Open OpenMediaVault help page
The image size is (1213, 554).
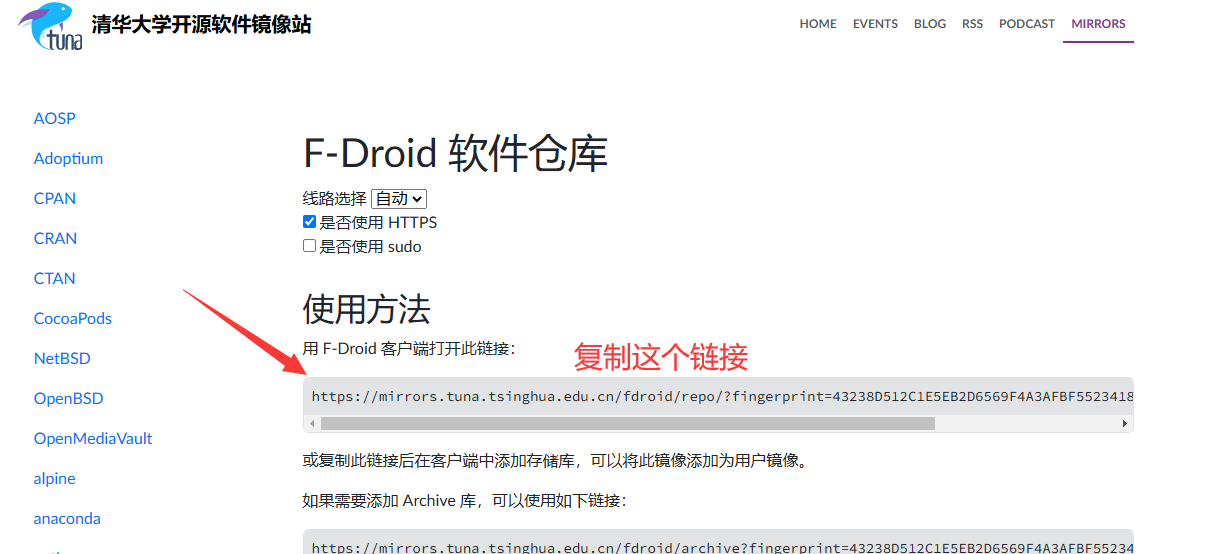coord(93,438)
